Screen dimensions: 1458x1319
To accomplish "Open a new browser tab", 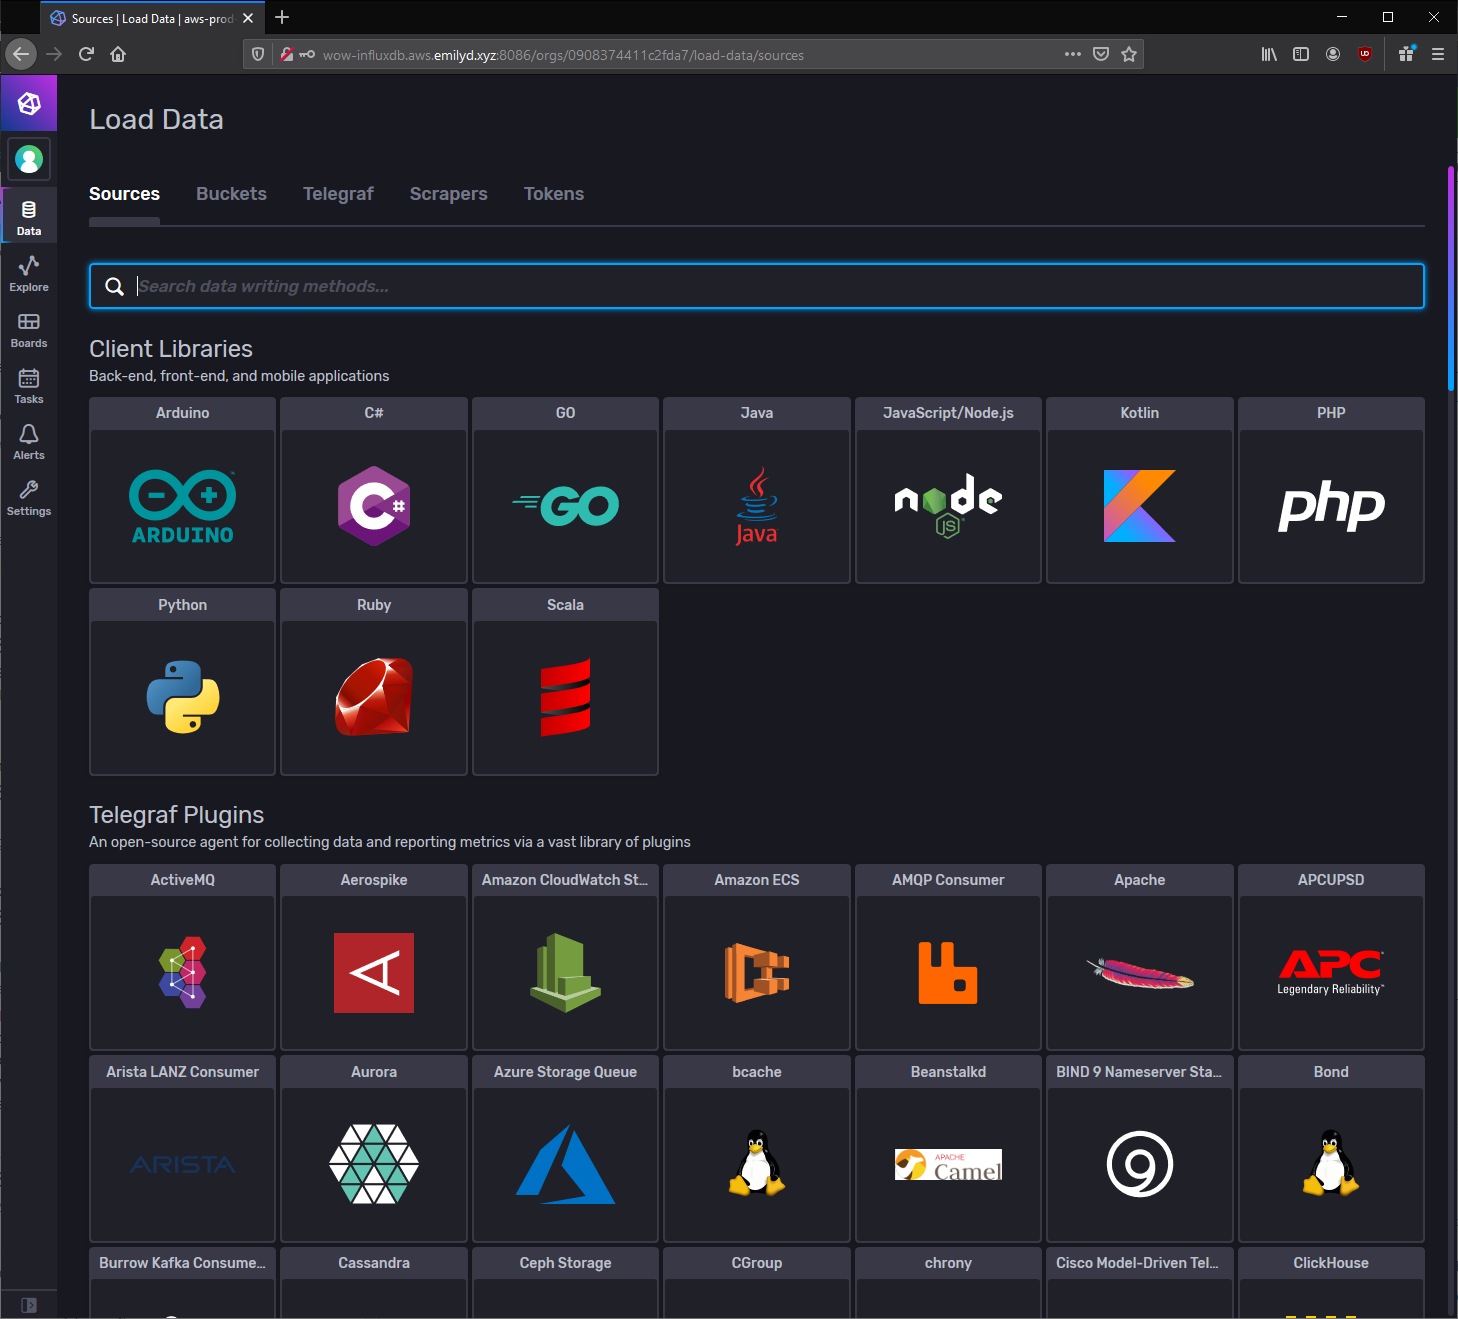I will (x=282, y=17).
